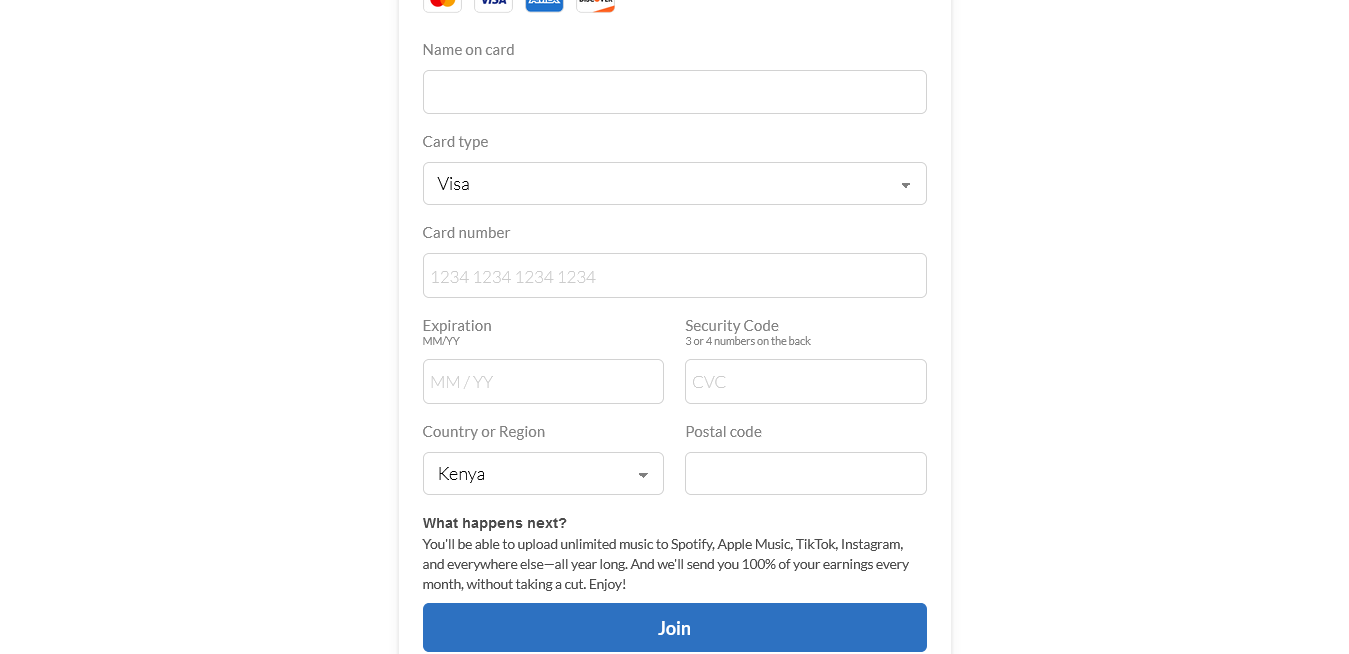Click the 'Name on card' label
The width and height of the screenshot is (1349, 654).
click(468, 50)
